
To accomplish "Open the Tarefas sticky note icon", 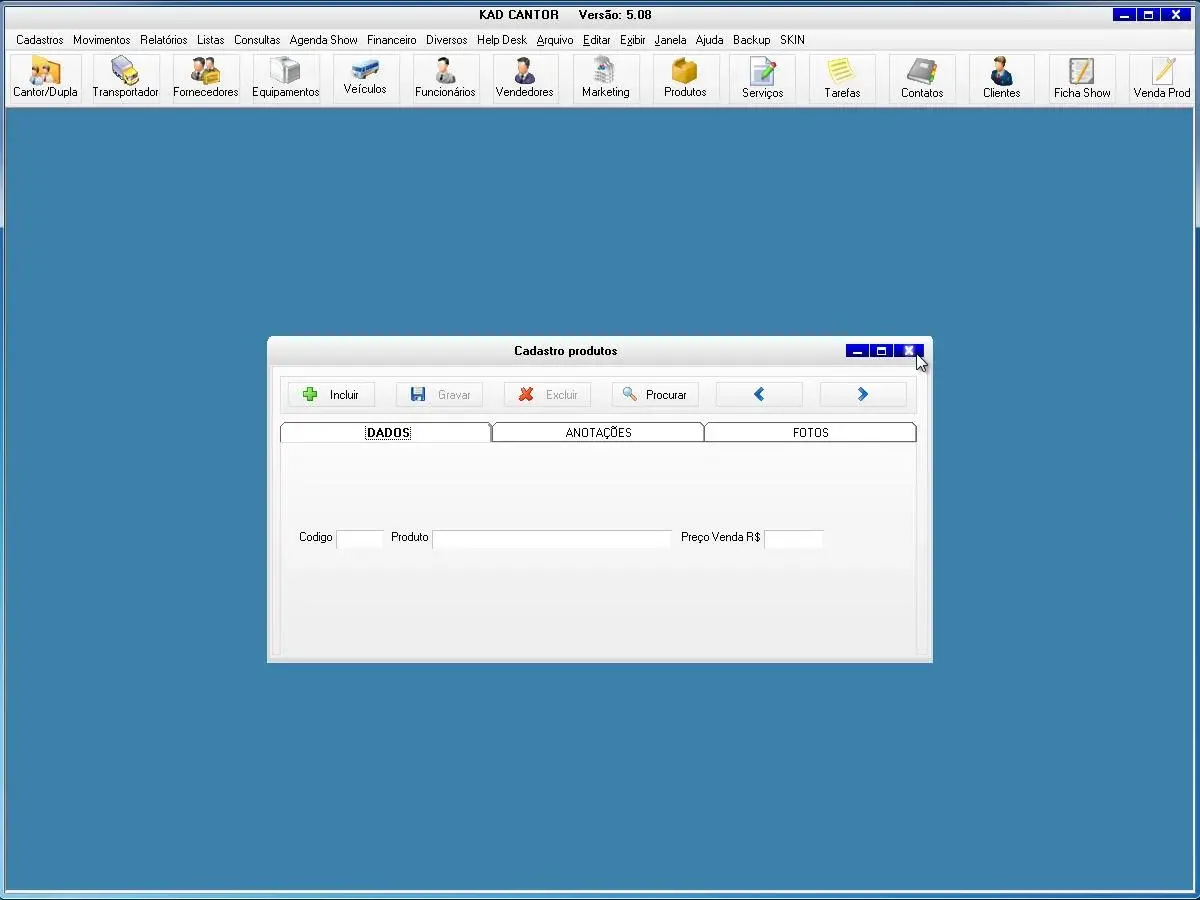I will [842, 78].
